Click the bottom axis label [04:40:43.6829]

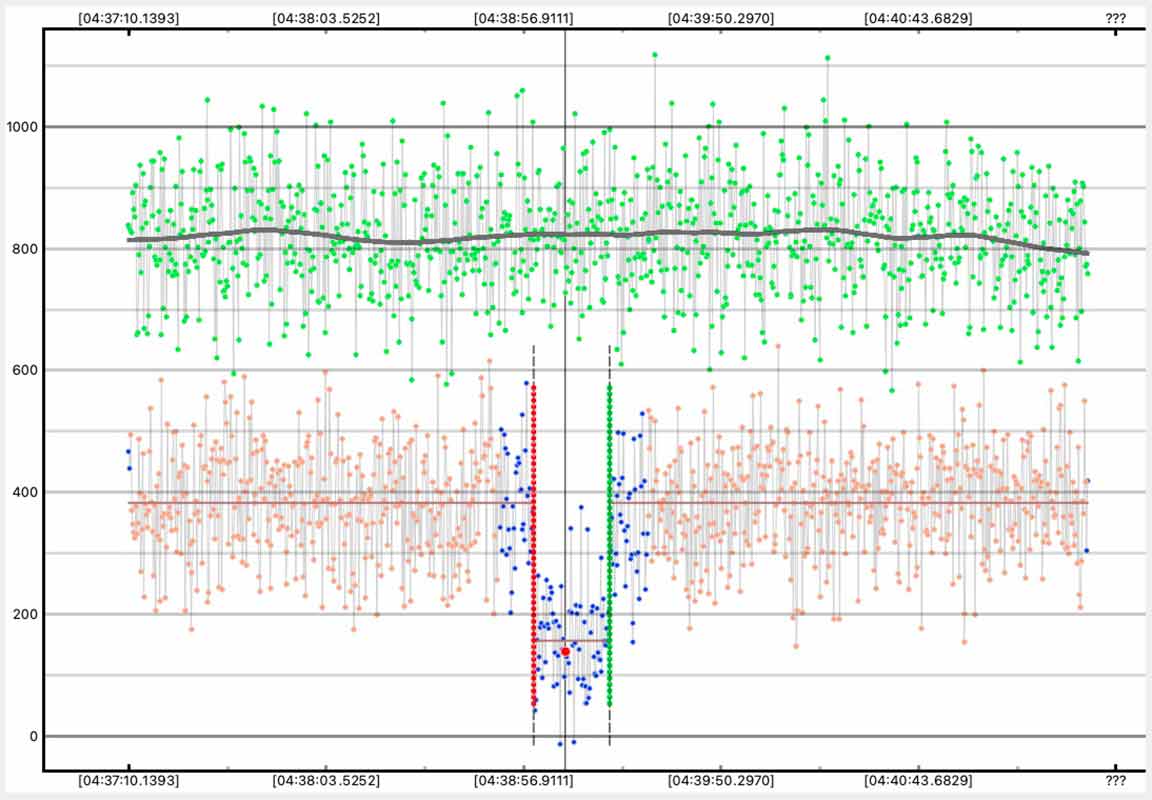pyautogui.click(x=918, y=781)
